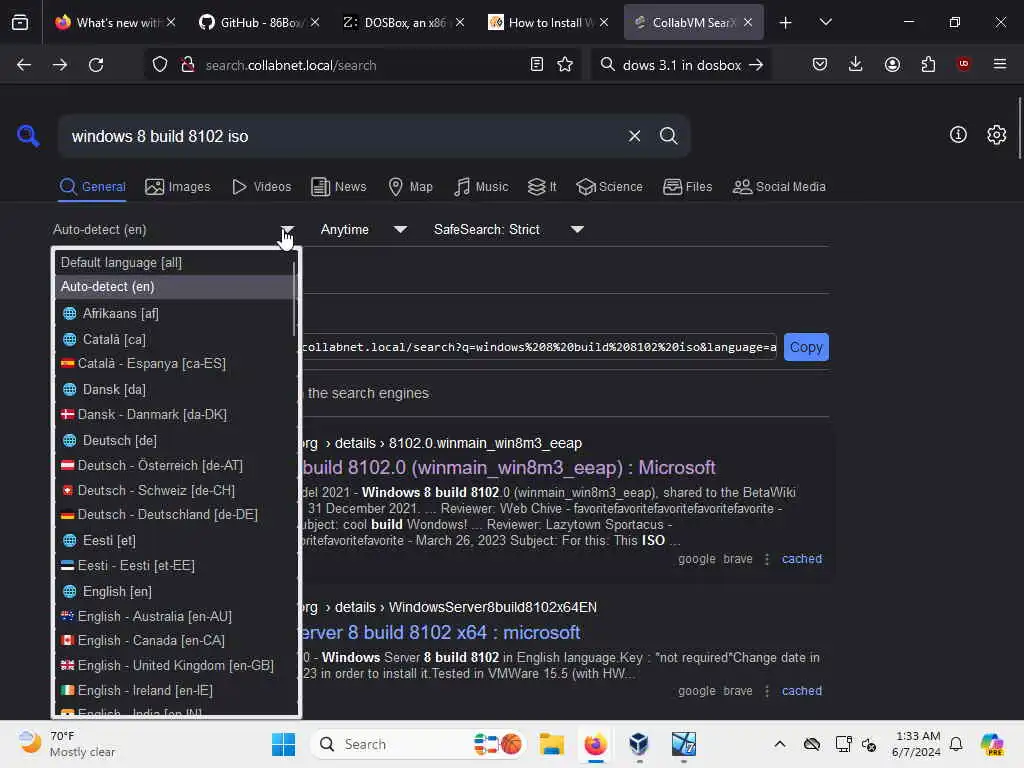Select English [en] language option
This screenshot has width=1024, height=768.
coord(175,592)
